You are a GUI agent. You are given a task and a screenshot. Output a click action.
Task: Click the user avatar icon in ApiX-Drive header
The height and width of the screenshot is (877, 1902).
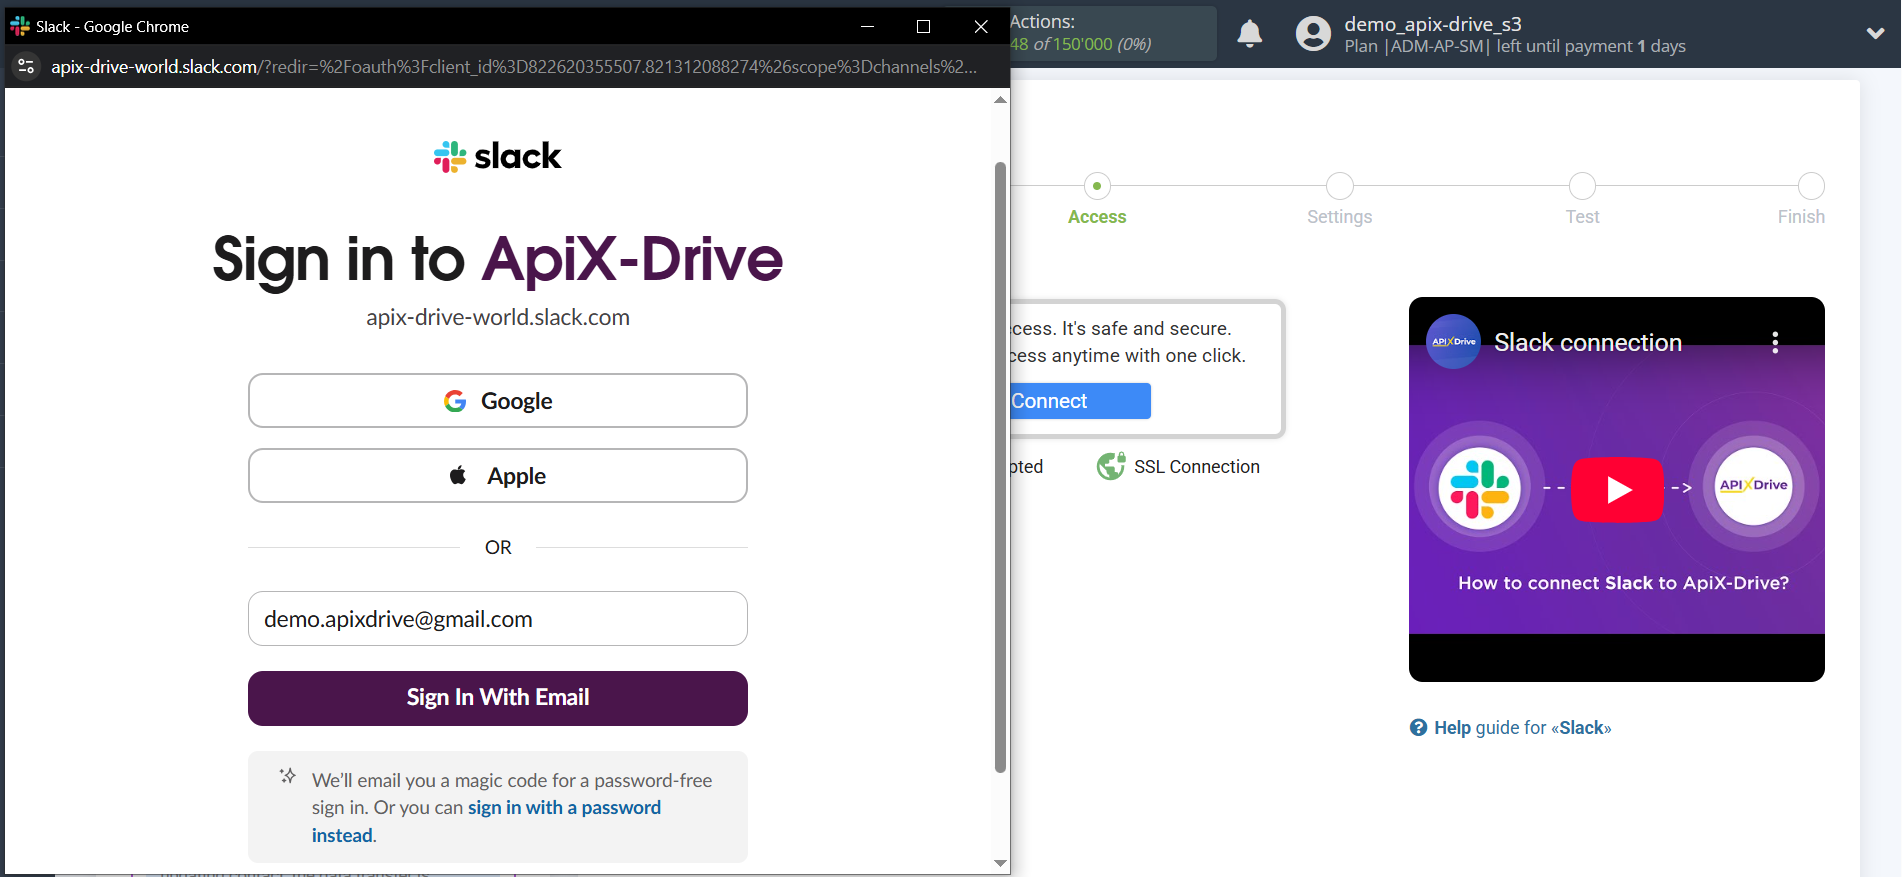[x=1313, y=34]
